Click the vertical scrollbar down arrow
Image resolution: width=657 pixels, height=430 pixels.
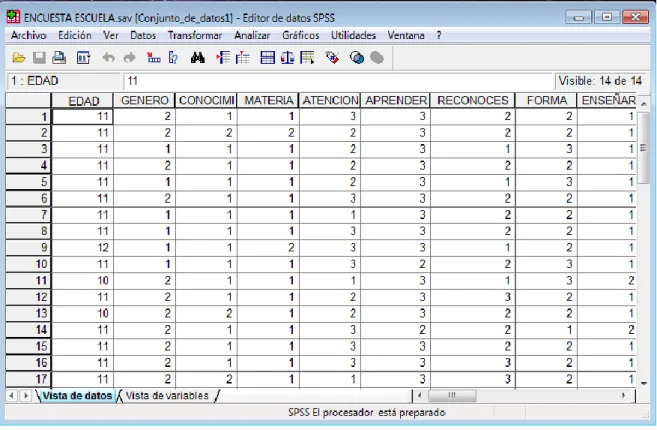coord(644,383)
